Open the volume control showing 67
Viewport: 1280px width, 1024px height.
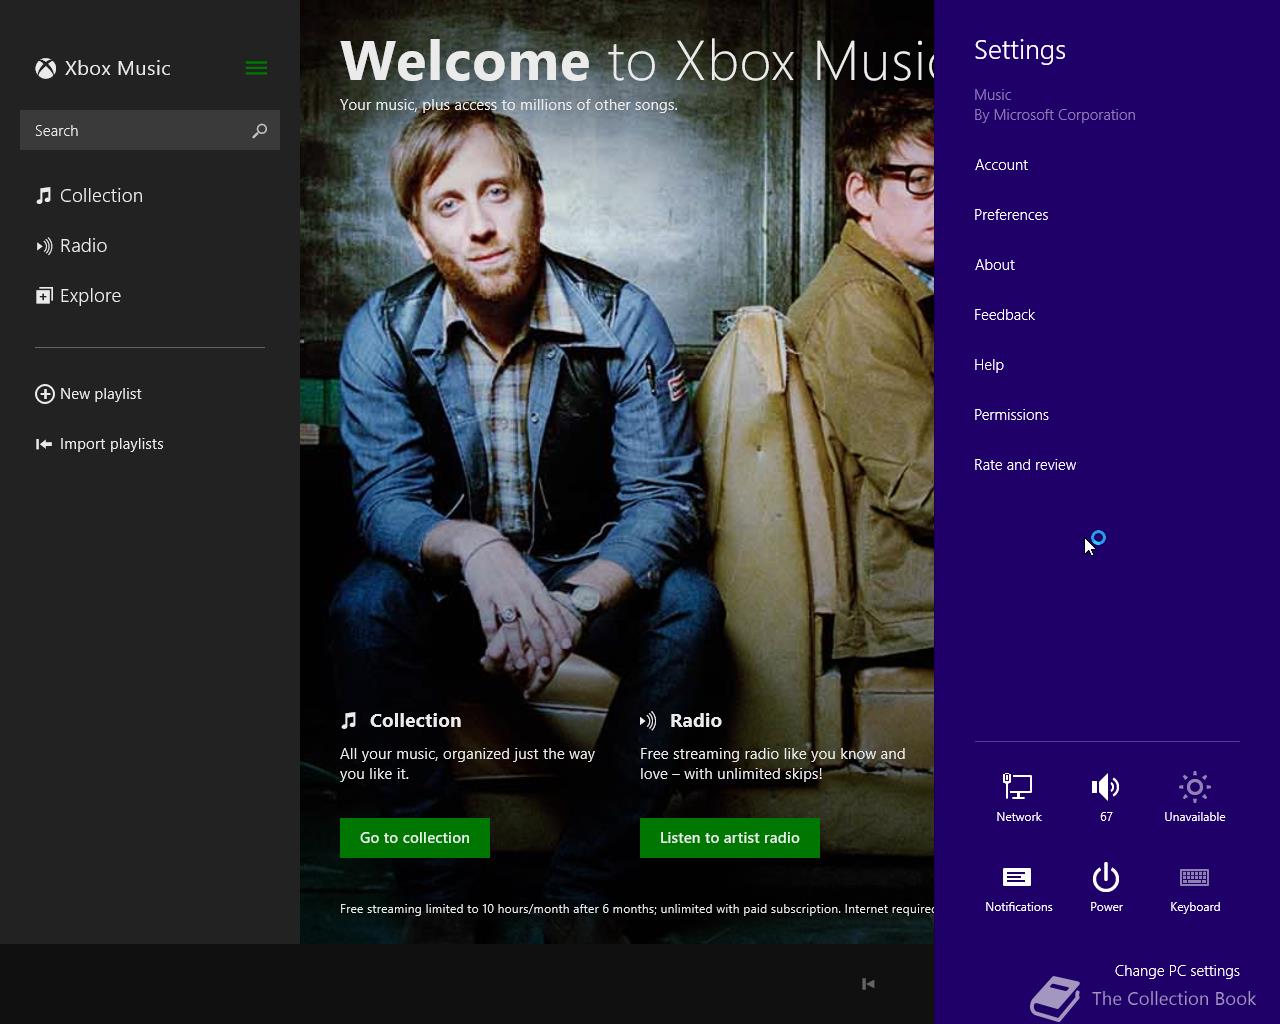1106,797
